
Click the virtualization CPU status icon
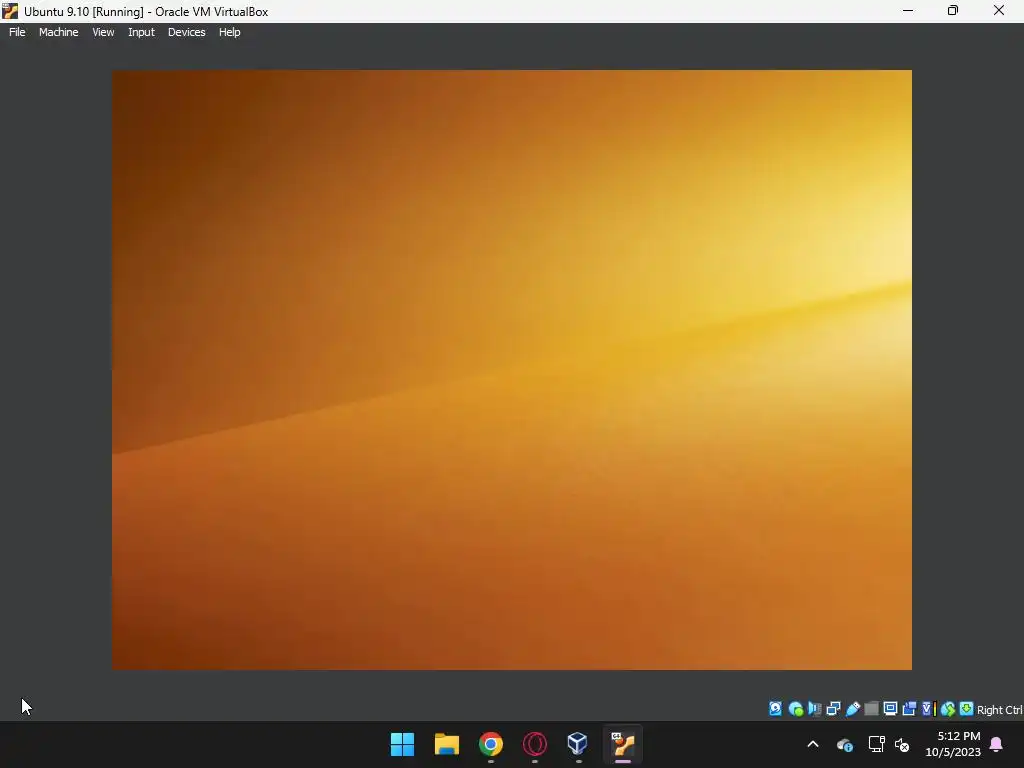click(929, 709)
